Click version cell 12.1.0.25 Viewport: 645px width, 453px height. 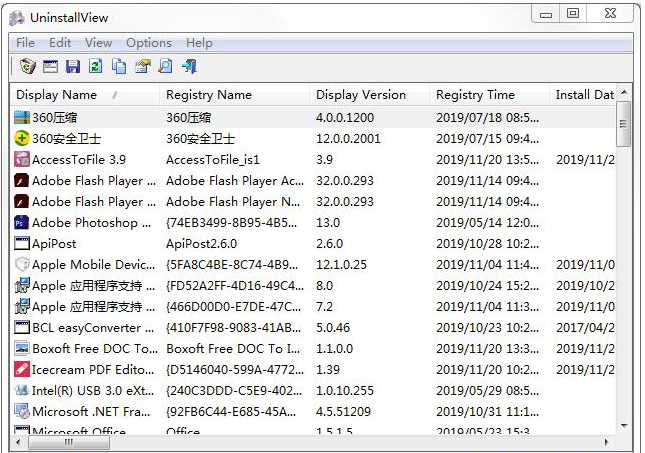(341, 265)
